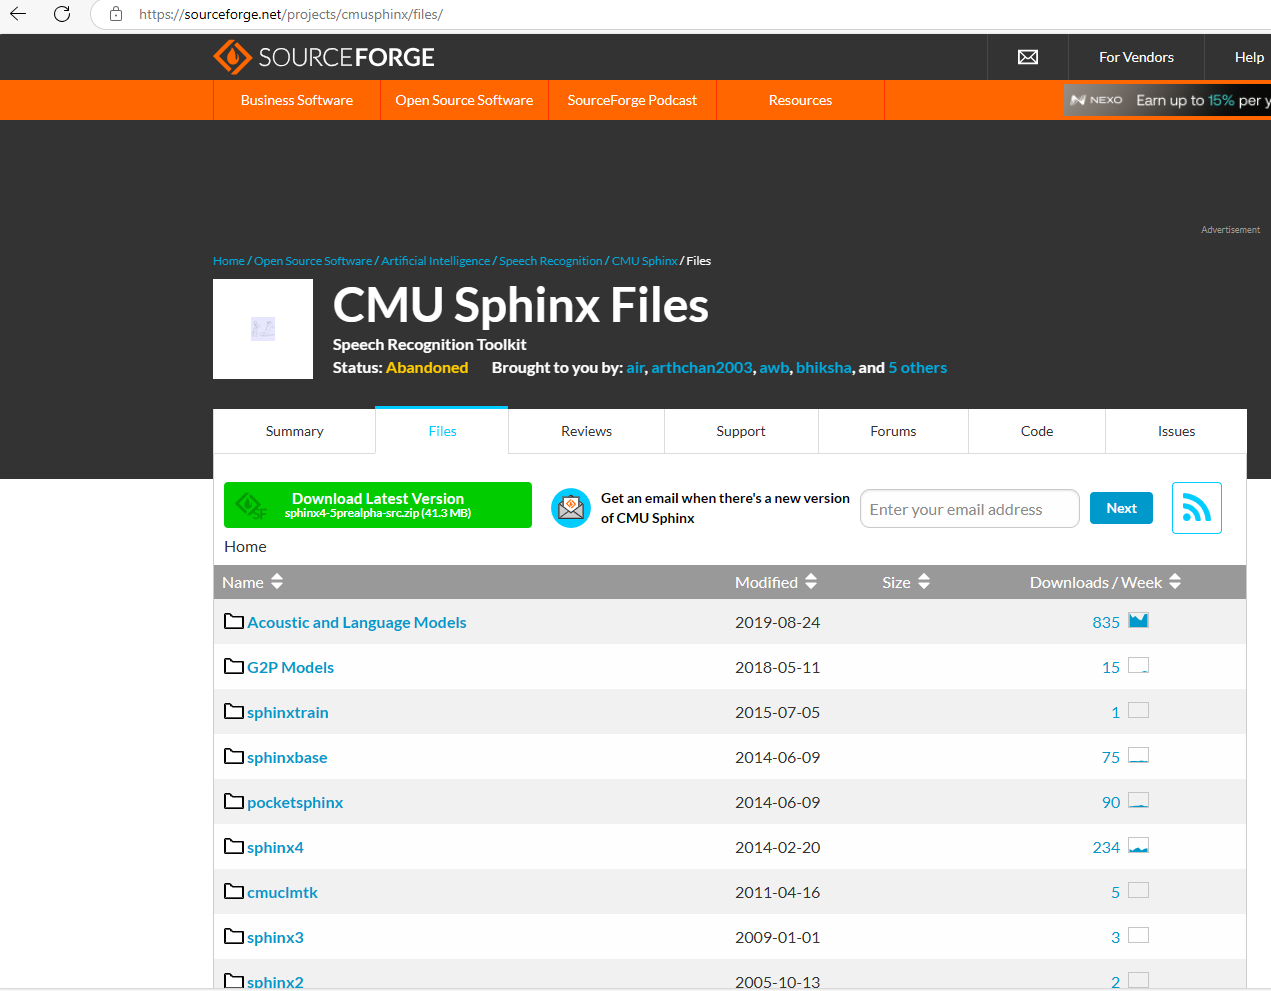Click the Next button for email signup
Screen dimensions: 1271x991
[1121, 508]
